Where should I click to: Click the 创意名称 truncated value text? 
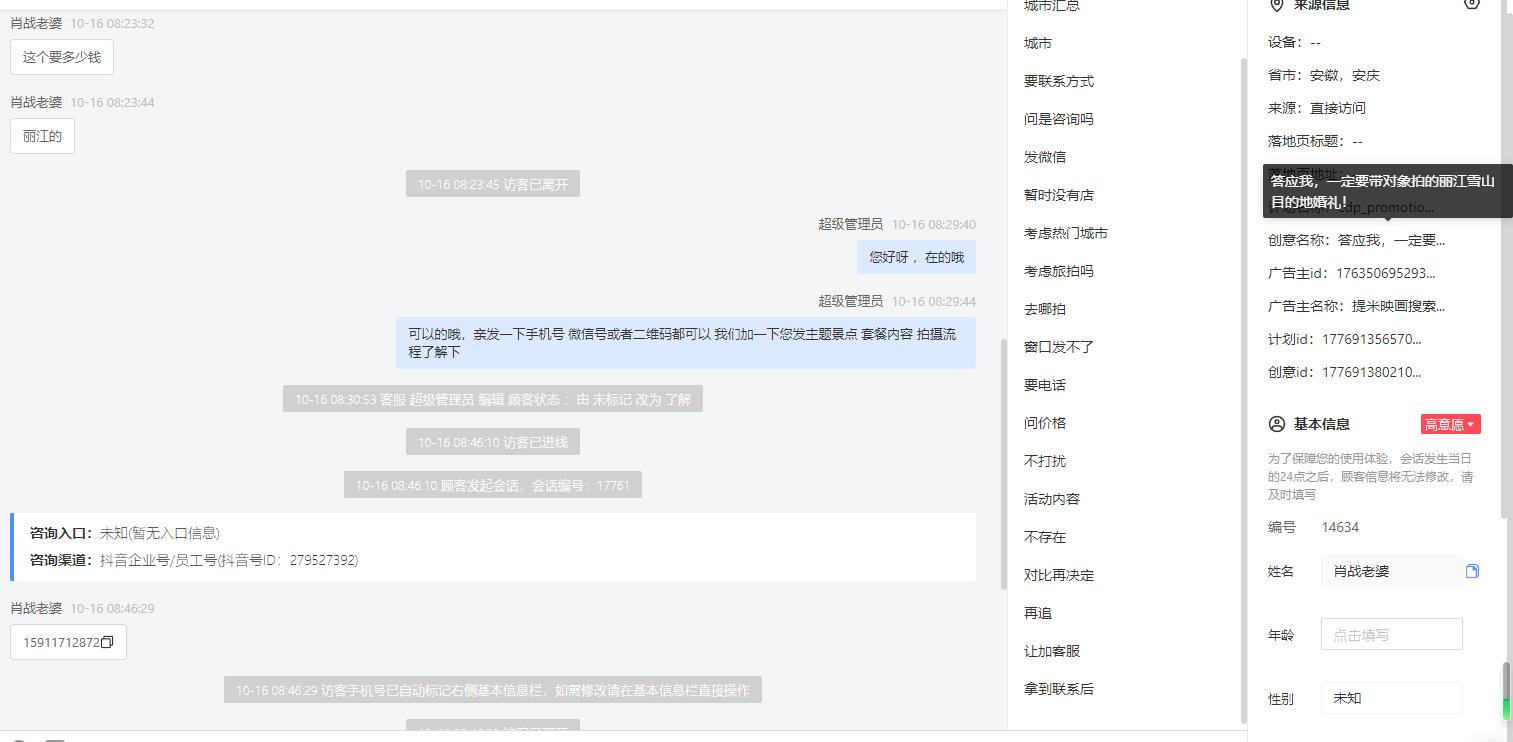pyautogui.click(x=1391, y=240)
